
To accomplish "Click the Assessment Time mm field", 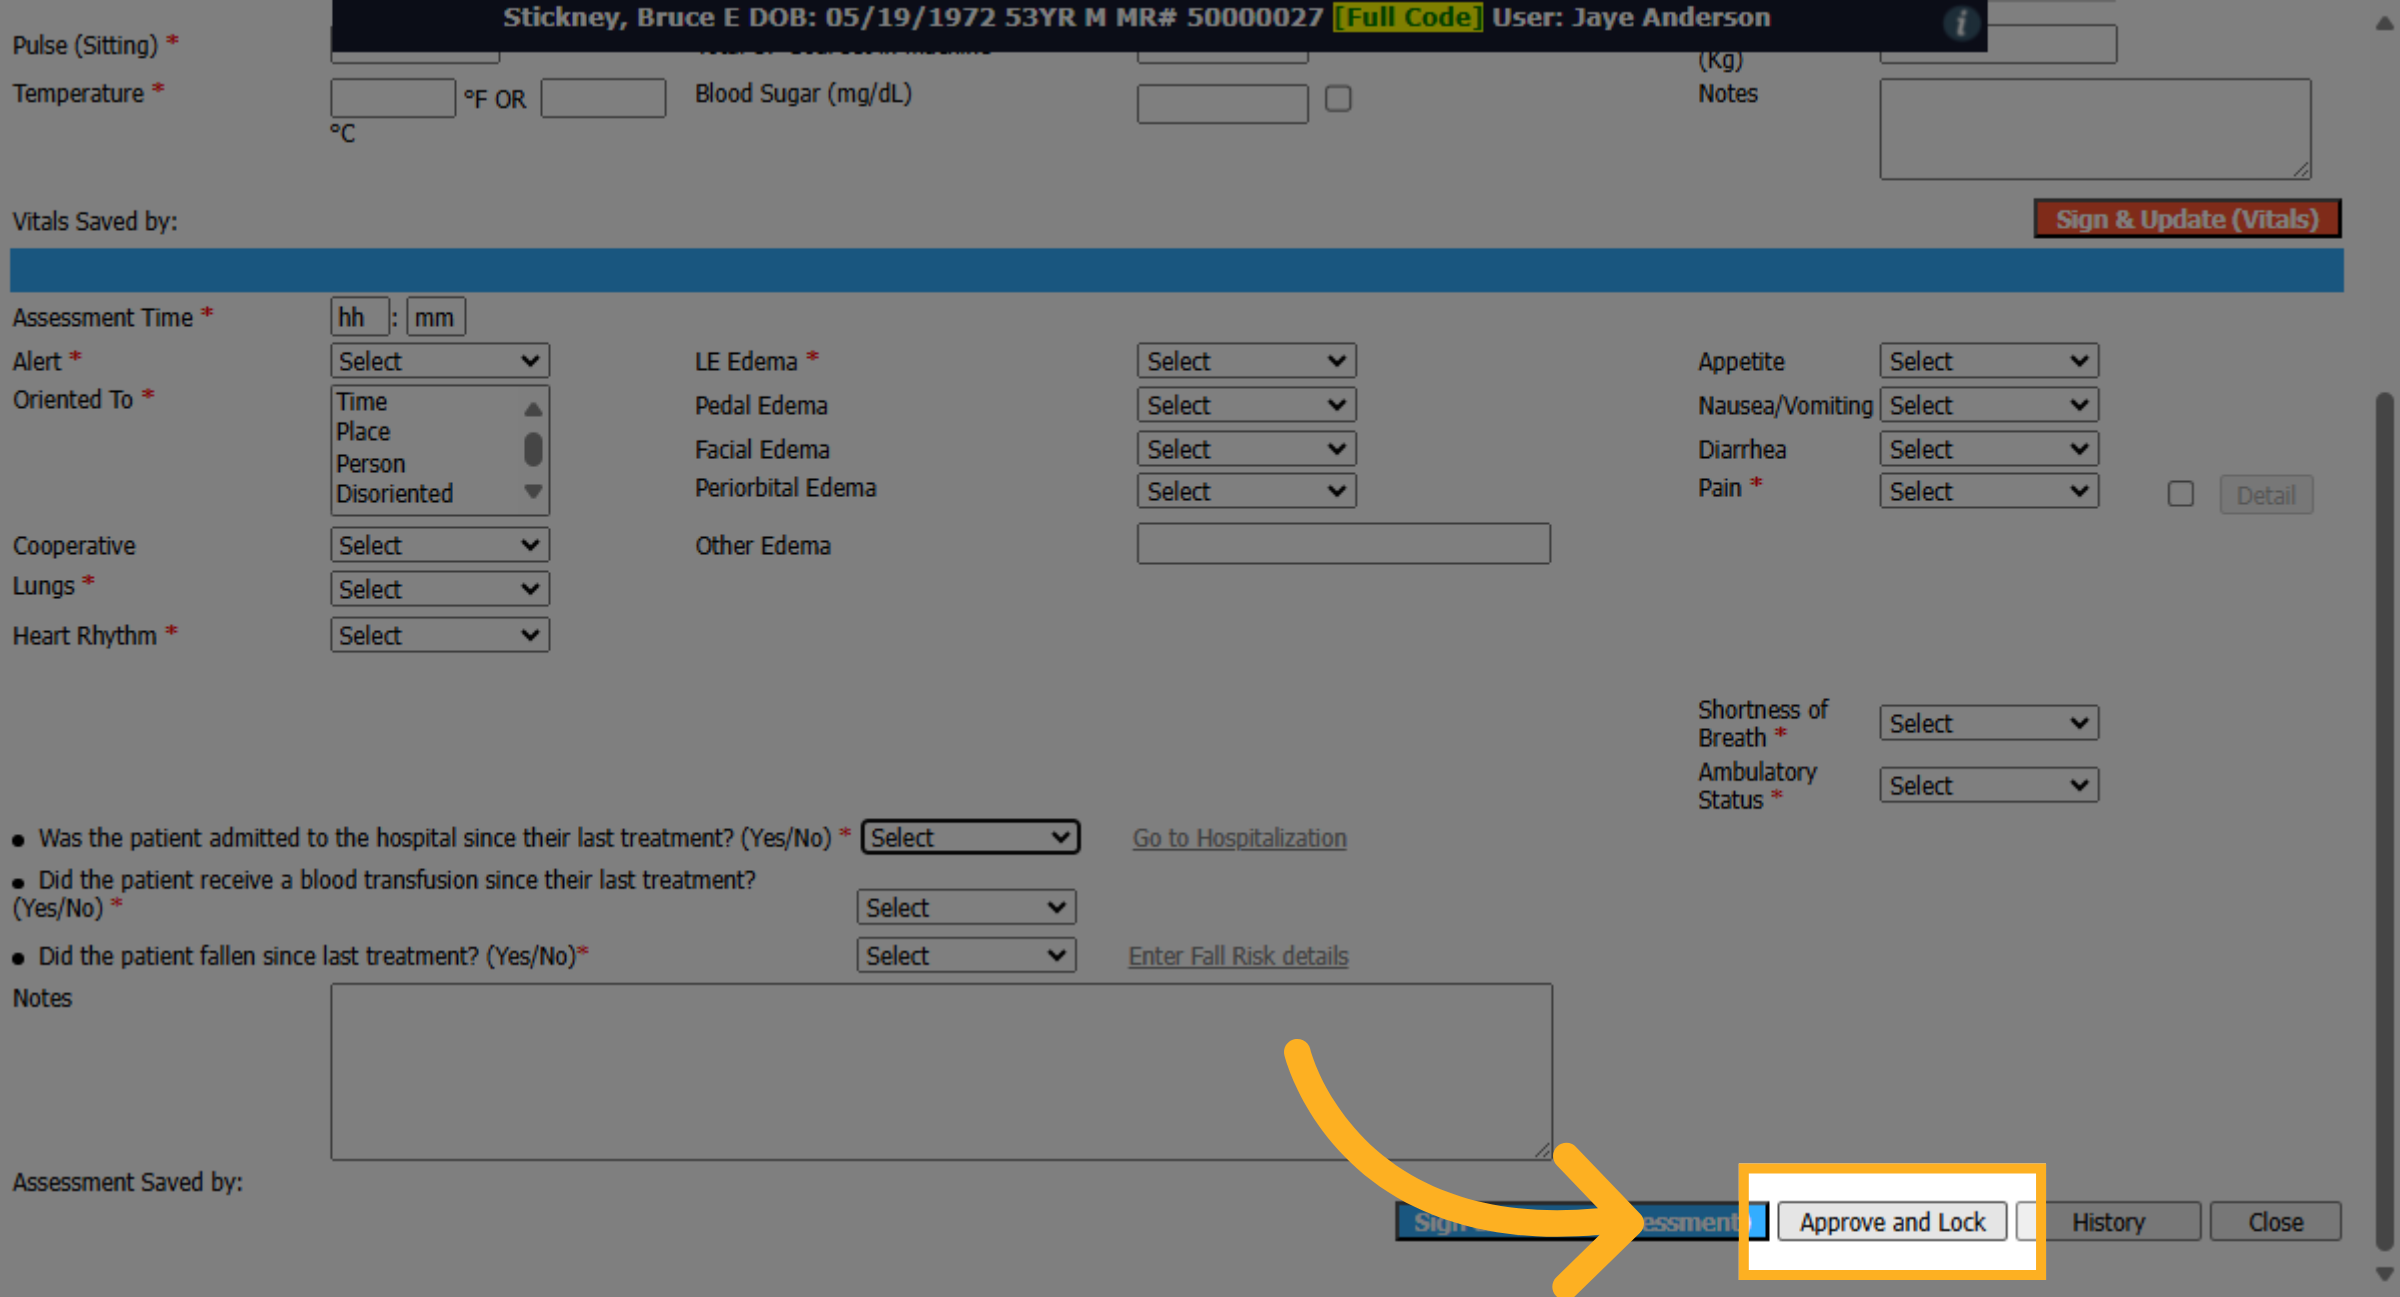I will point(436,317).
